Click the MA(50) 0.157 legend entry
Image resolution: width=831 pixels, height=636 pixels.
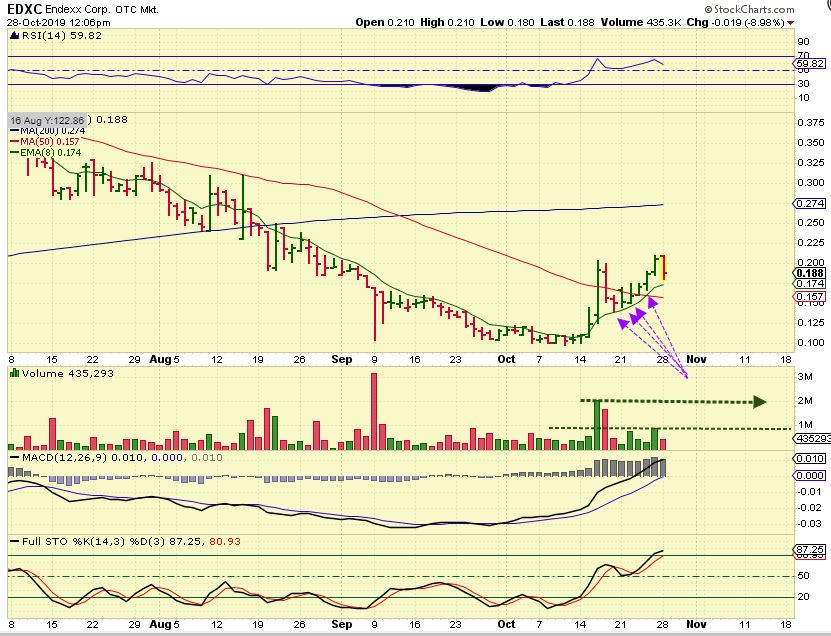pyautogui.click(x=45, y=142)
